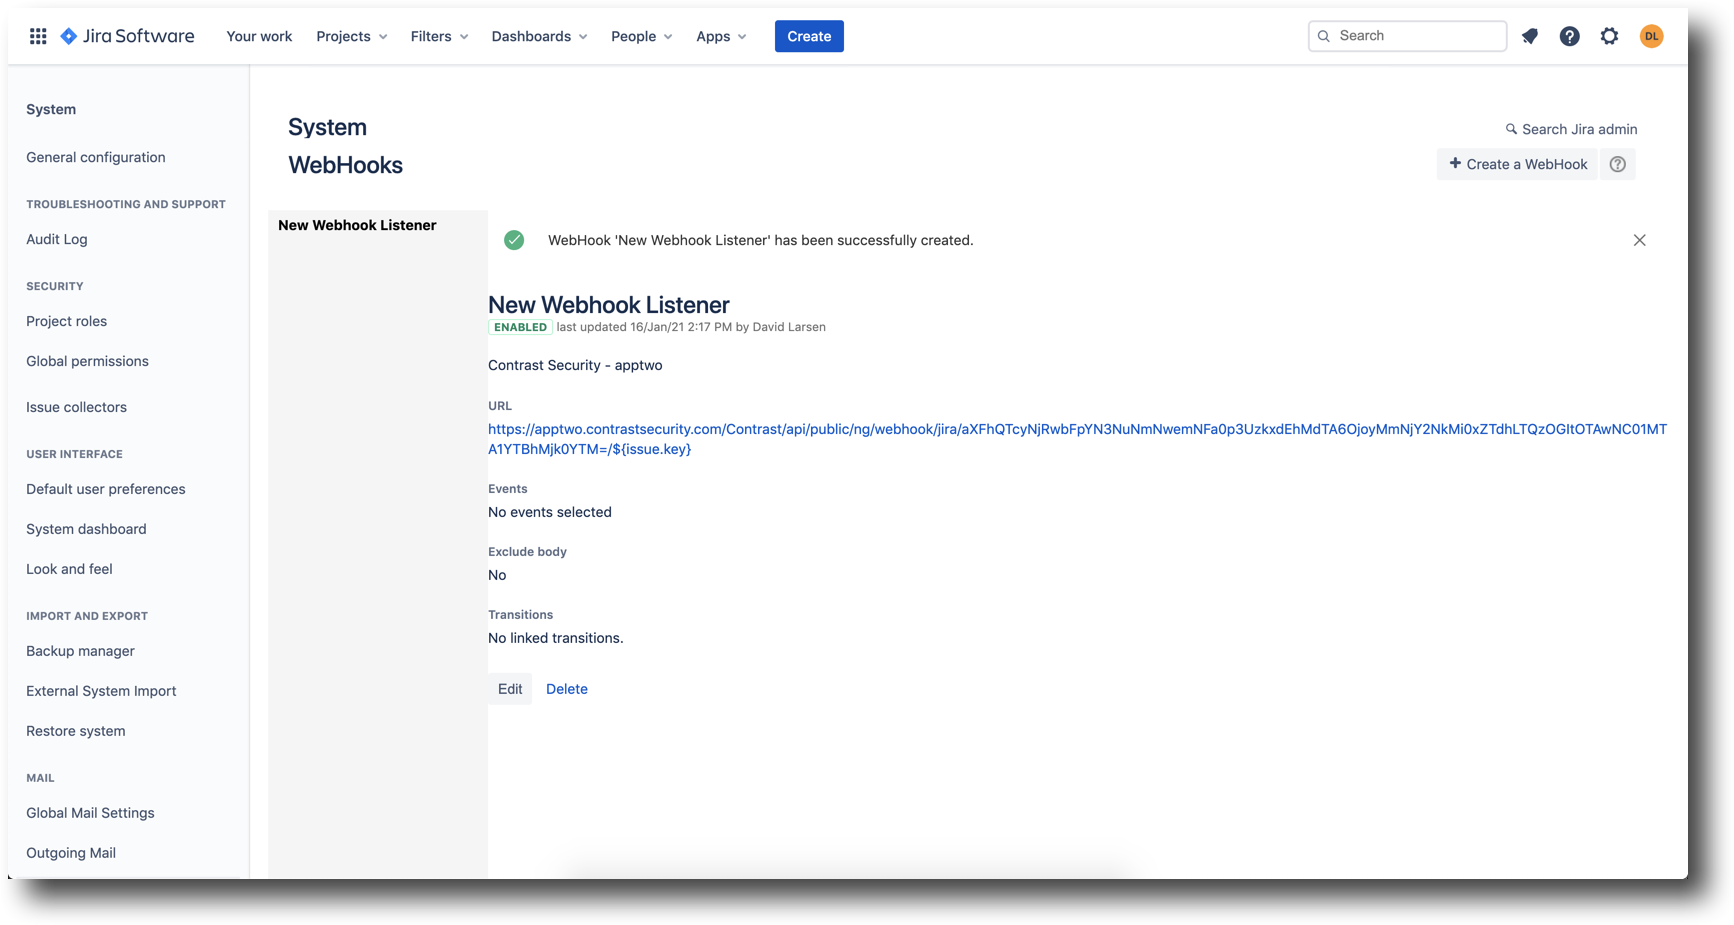Open the webhook URL link
Image resolution: width=1734 pixels, height=925 pixels.
point(1077,439)
